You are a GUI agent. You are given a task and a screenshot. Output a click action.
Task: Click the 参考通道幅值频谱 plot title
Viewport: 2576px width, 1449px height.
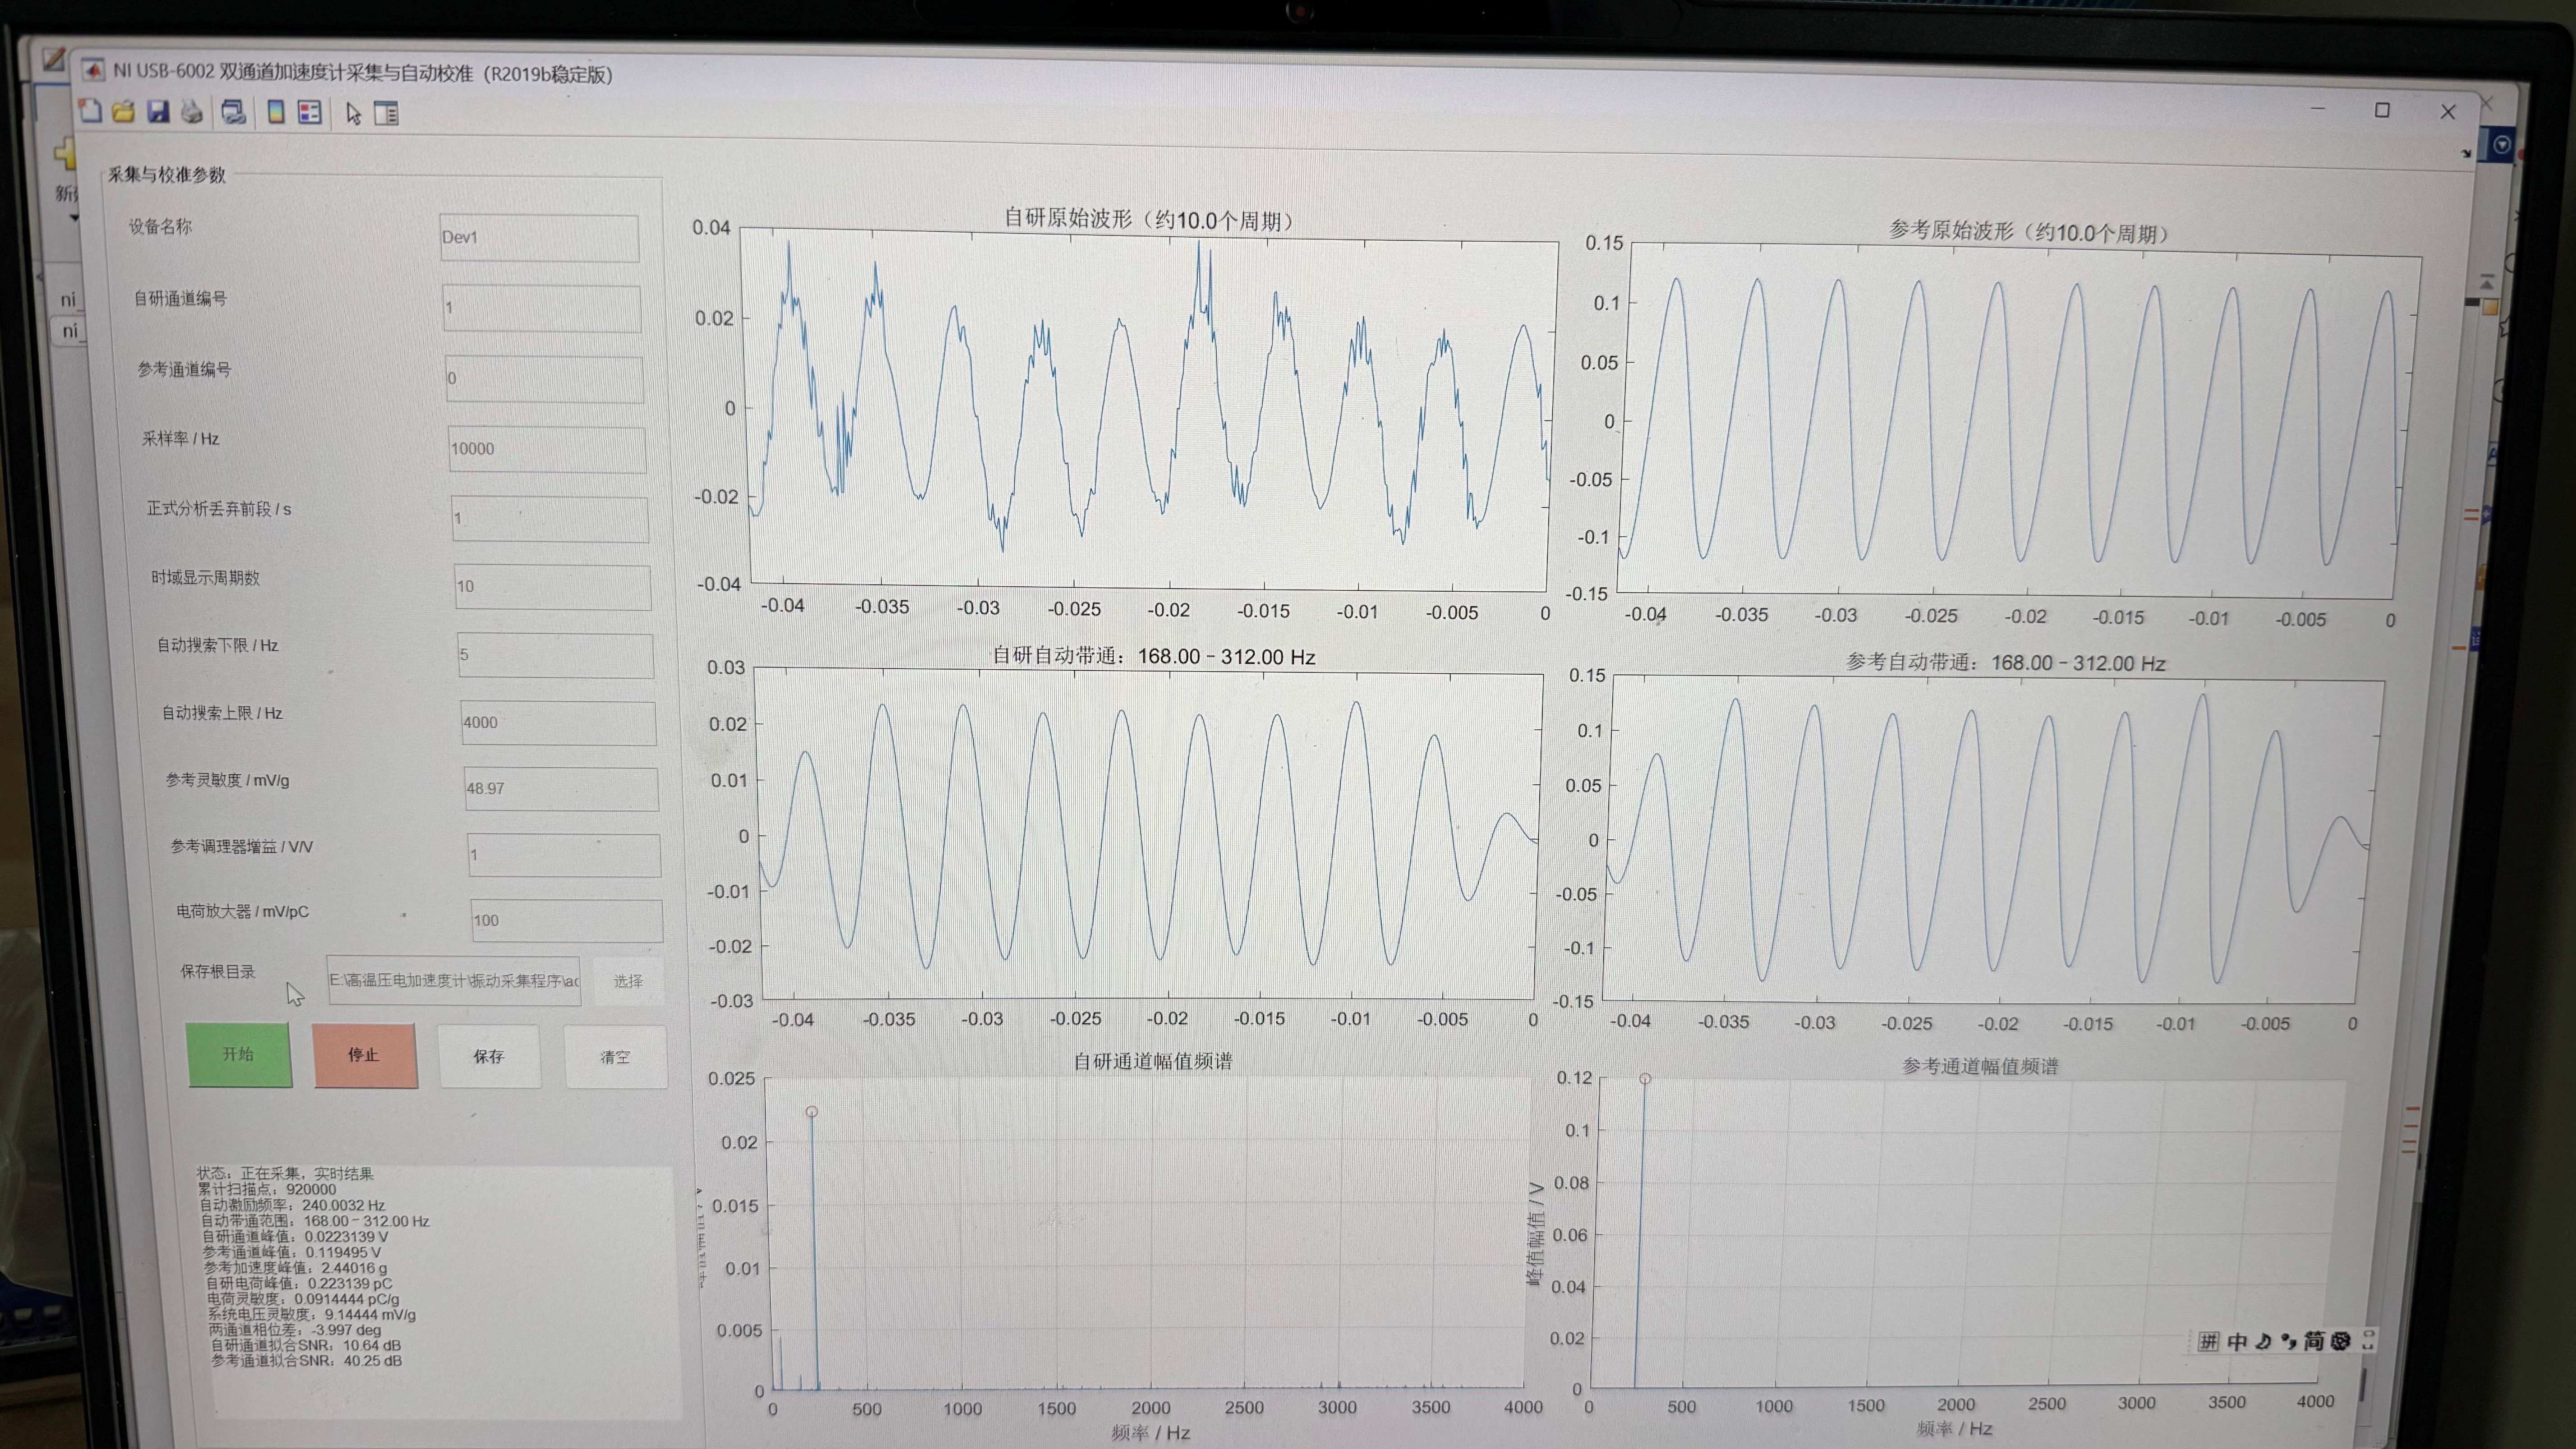pyautogui.click(x=1980, y=1066)
